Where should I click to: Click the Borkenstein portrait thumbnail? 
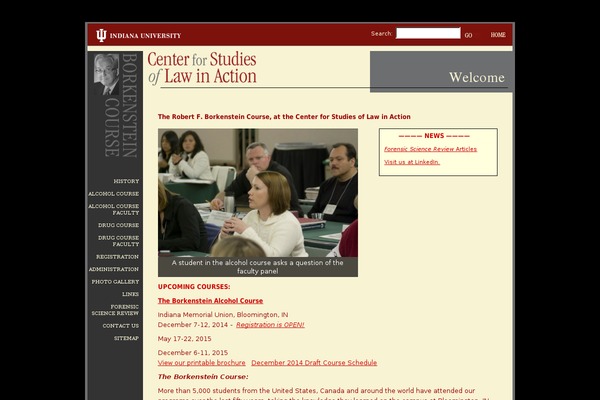tap(106, 74)
